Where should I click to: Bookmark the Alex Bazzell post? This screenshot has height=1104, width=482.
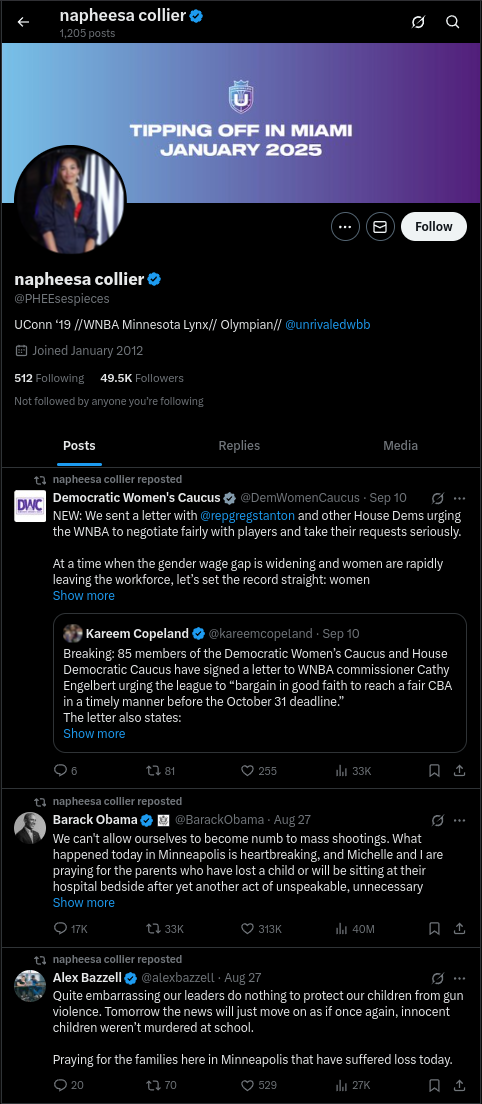[435, 1085]
